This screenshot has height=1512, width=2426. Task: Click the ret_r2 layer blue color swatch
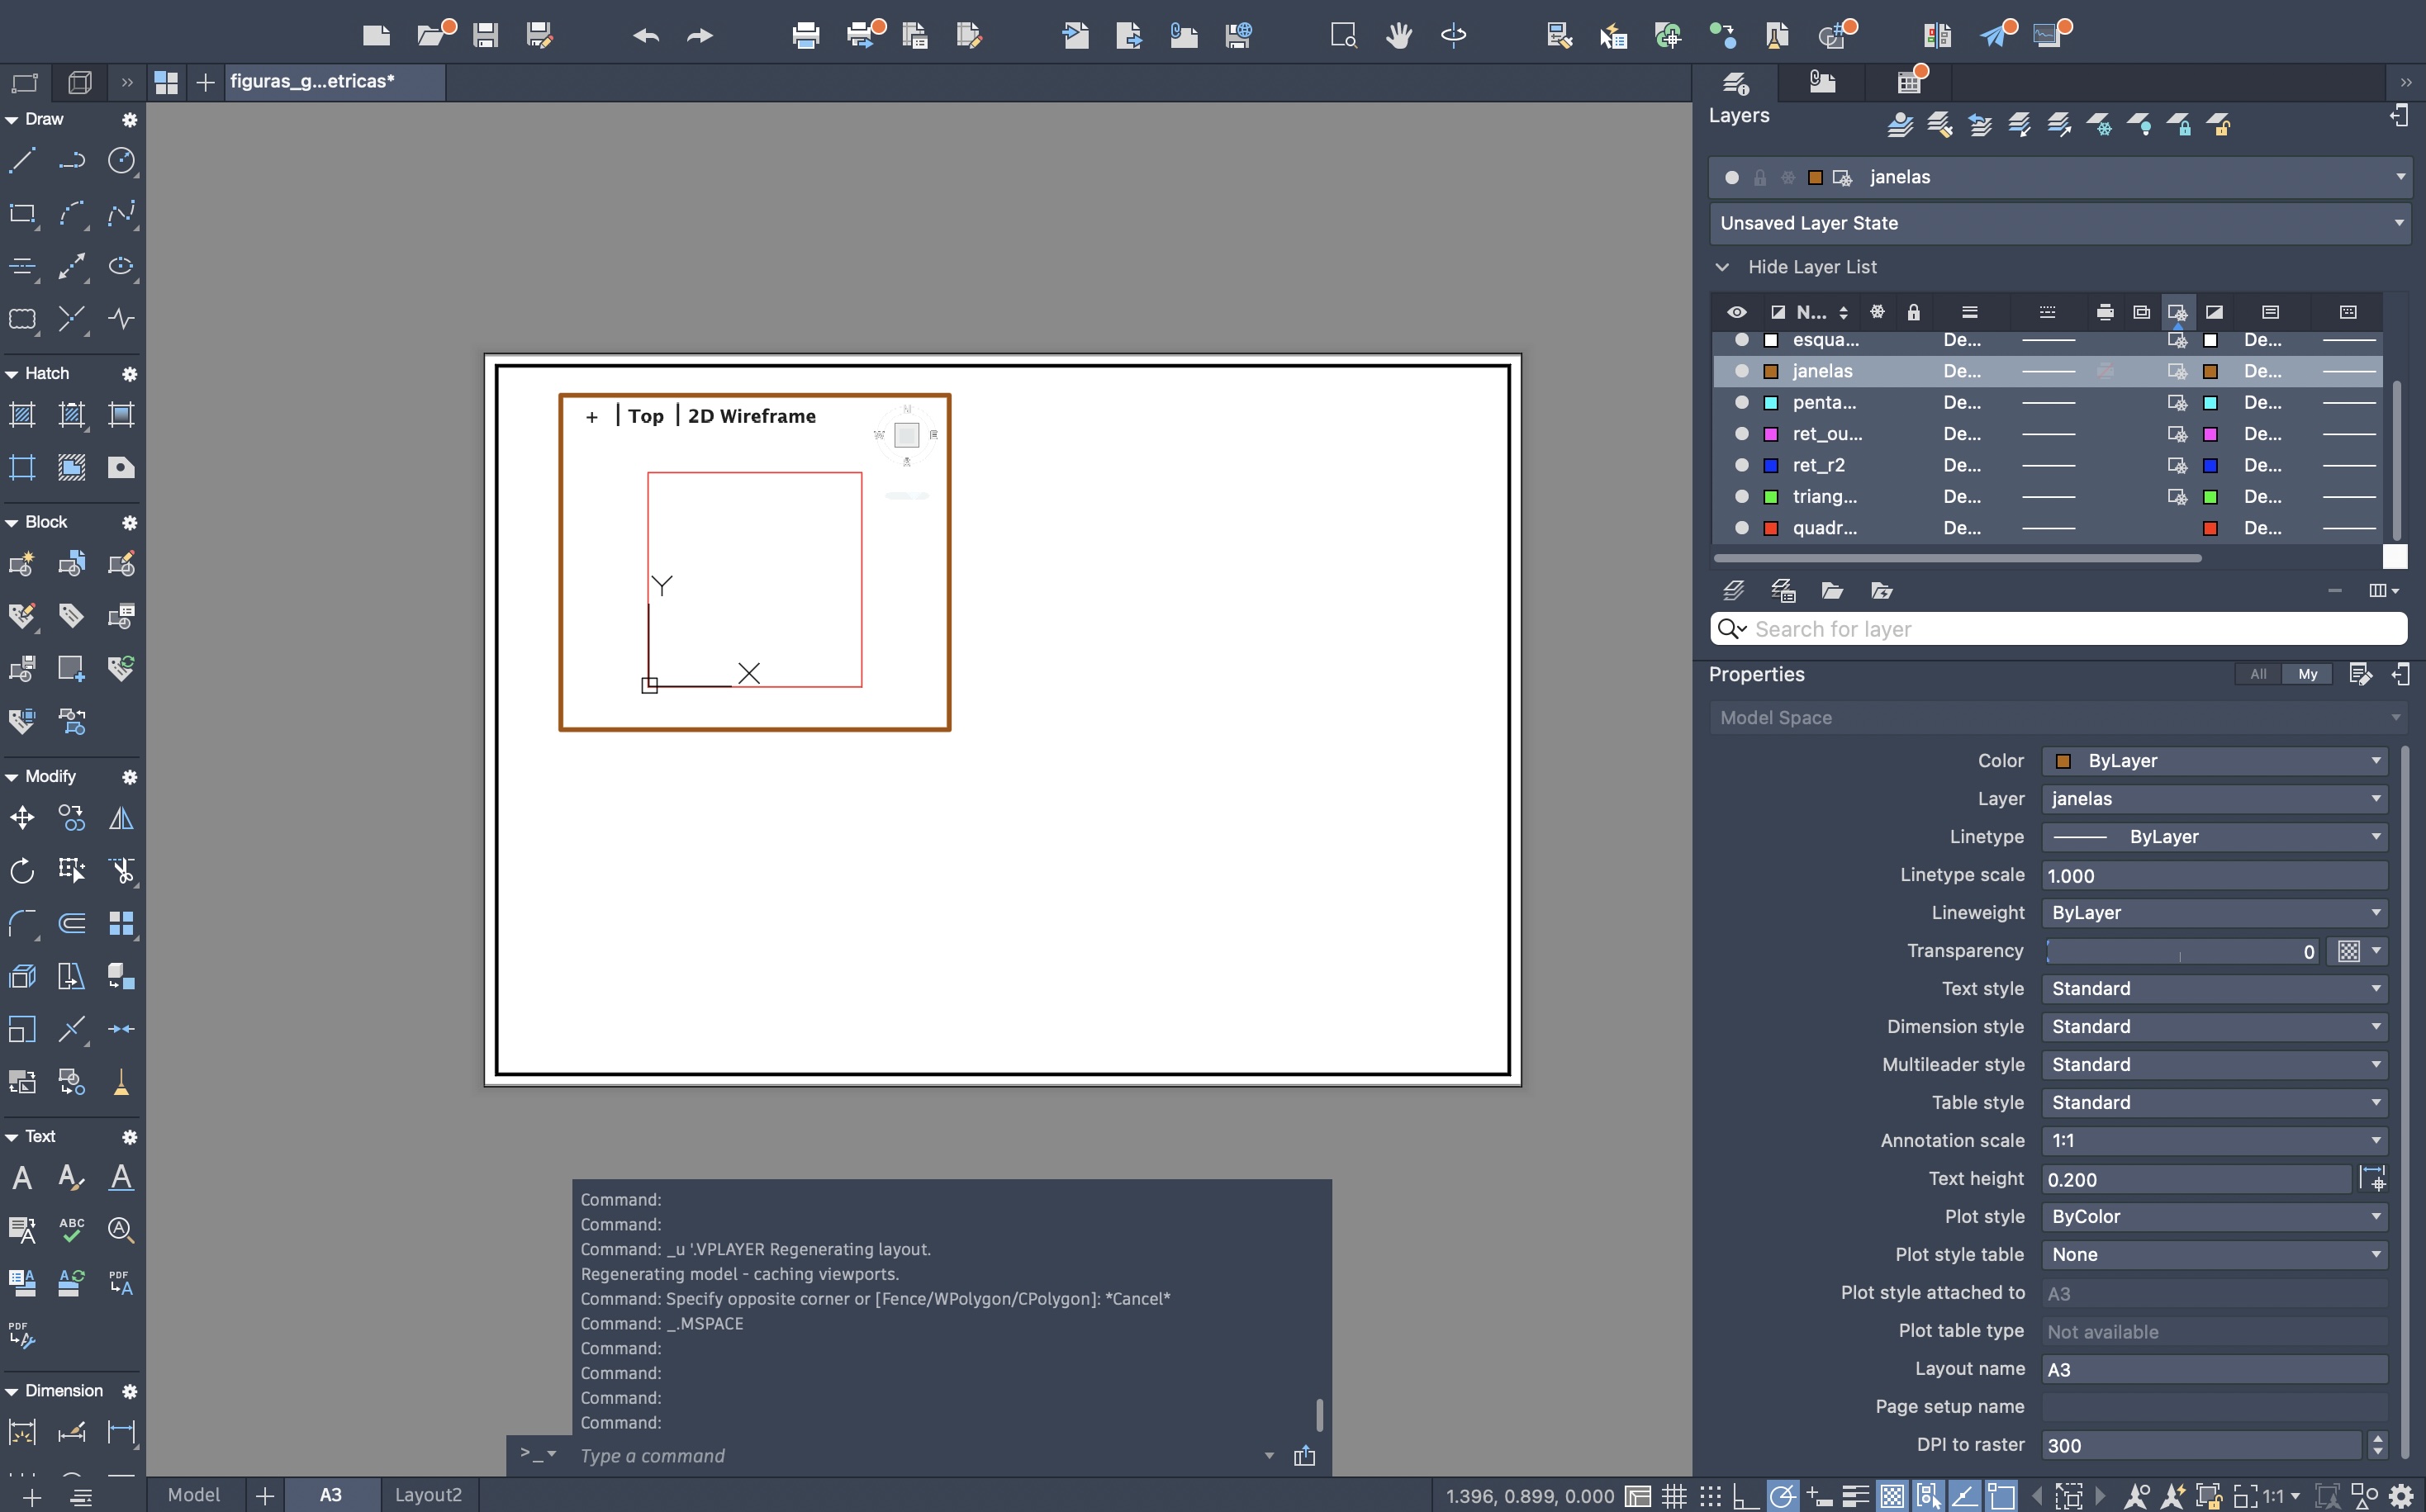pos(1770,465)
